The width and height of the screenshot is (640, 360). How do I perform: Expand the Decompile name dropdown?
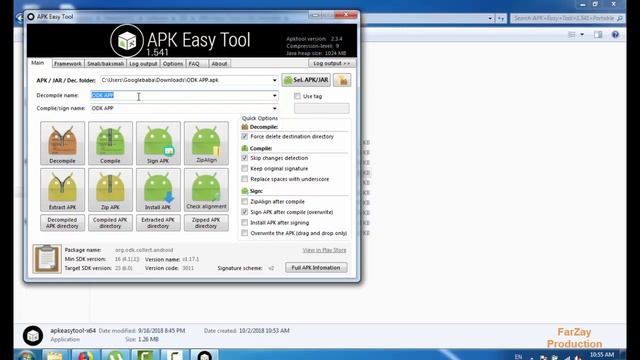274,96
